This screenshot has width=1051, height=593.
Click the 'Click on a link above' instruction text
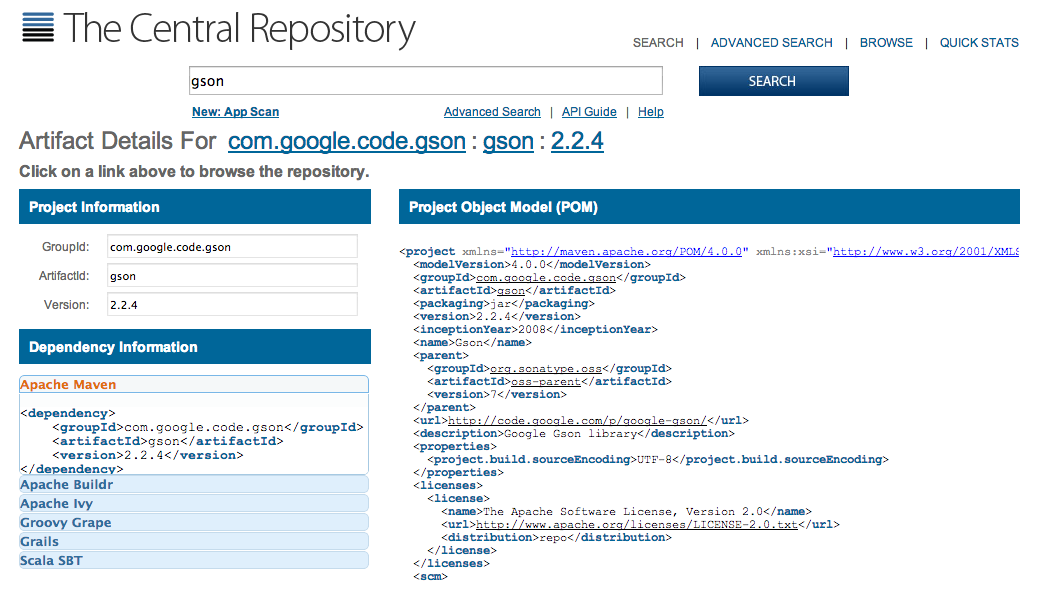194,172
